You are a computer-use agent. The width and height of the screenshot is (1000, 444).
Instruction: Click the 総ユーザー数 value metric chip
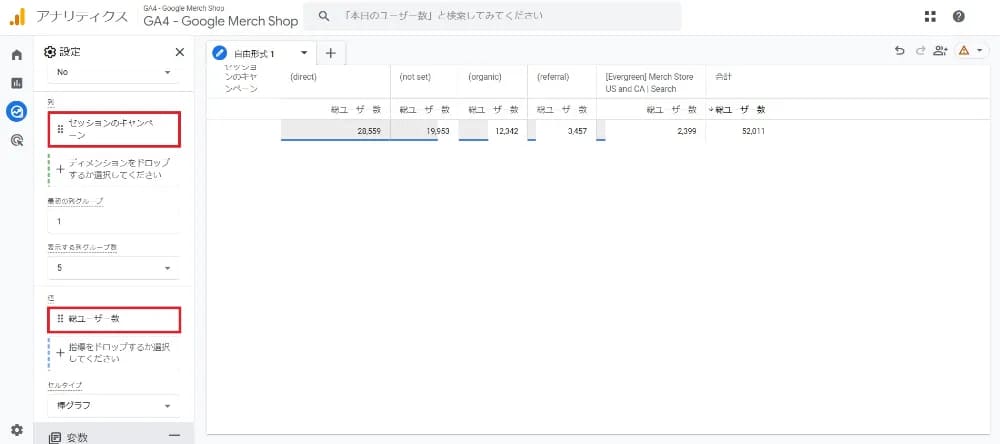(x=114, y=319)
